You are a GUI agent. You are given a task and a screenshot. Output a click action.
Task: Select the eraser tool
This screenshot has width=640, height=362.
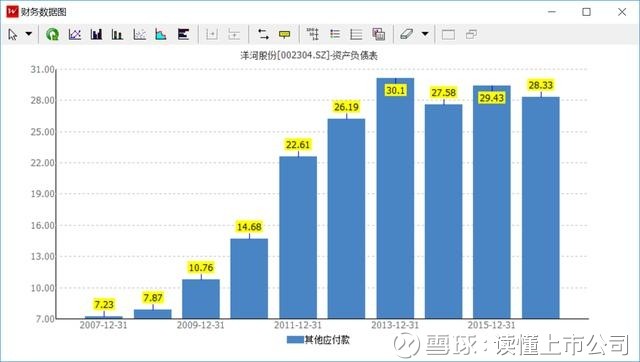click(407, 34)
